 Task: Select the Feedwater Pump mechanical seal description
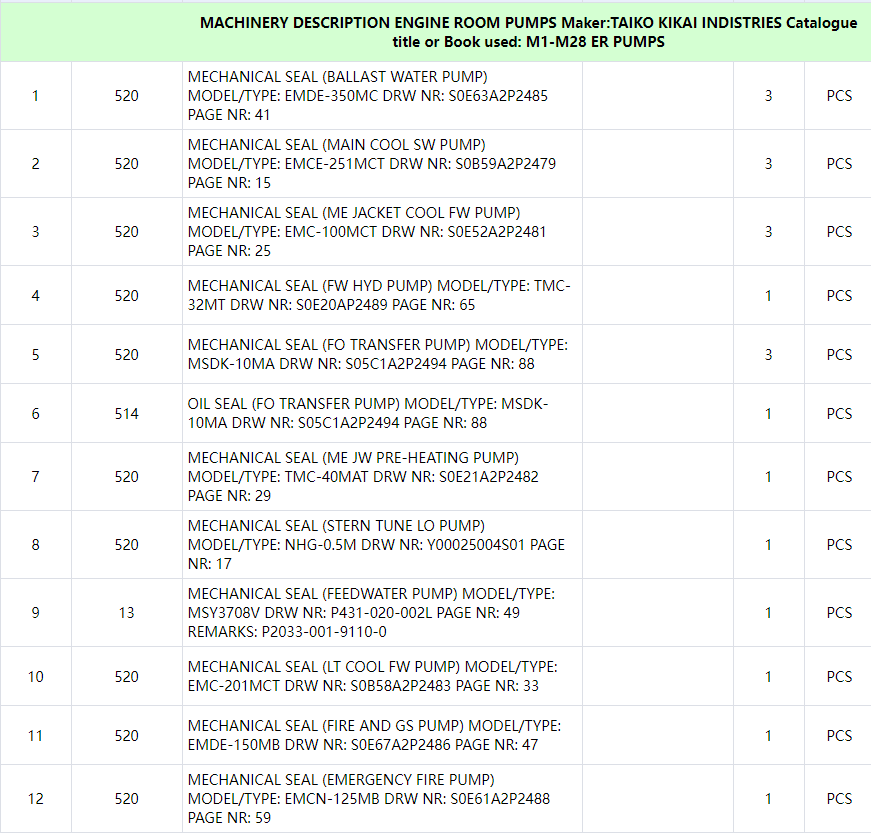pyautogui.click(x=371, y=613)
